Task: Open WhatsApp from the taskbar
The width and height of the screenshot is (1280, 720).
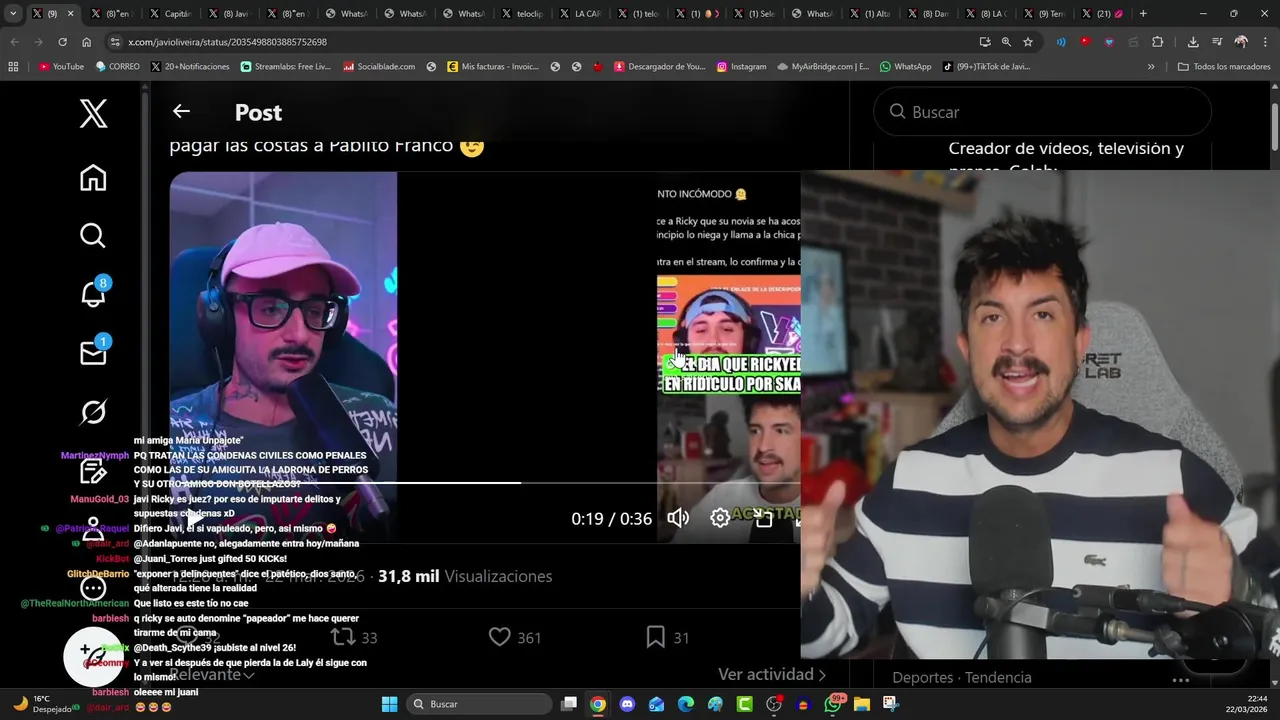Action: [x=833, y=704]
